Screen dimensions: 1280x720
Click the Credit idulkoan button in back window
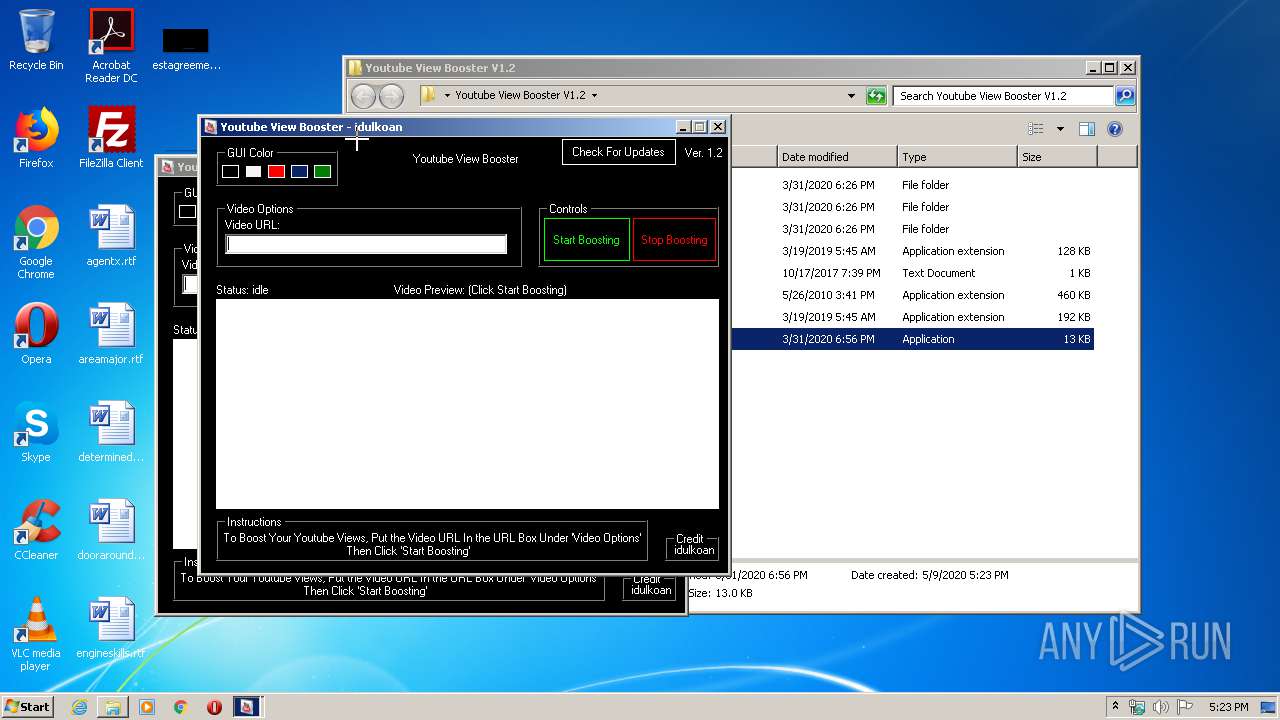[x=651, y=587]
